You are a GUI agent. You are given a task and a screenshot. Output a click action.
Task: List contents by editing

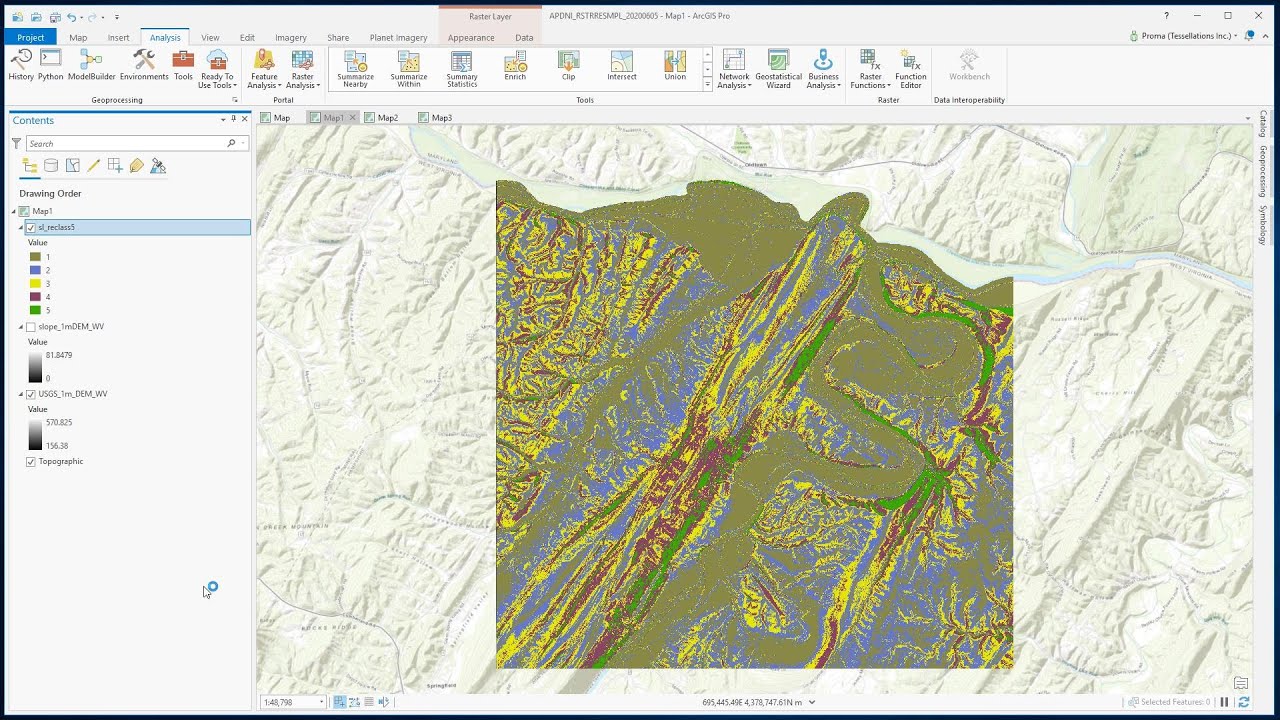click(93, 166)
